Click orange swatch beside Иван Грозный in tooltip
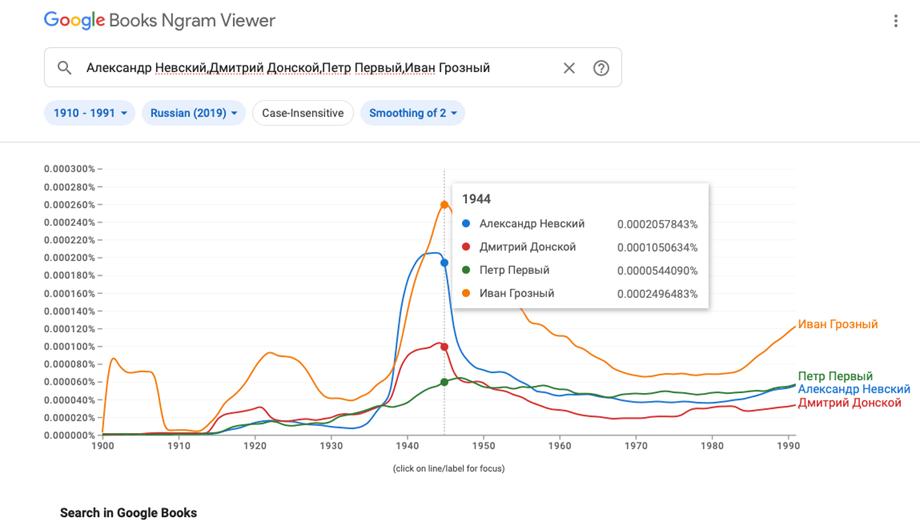 (x=466, y=293)
